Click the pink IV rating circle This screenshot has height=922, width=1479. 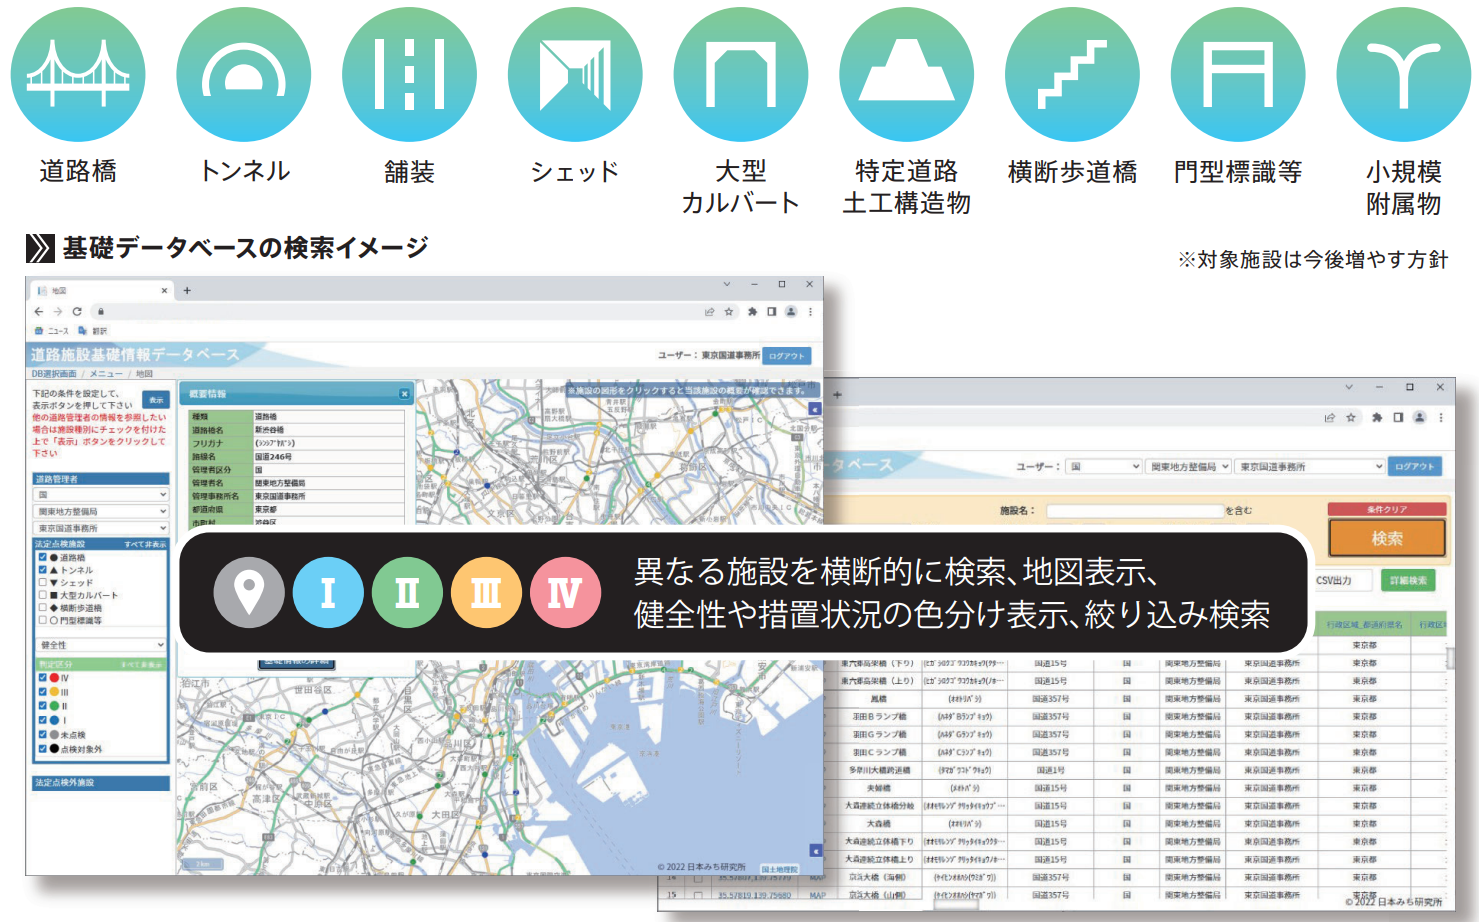565,592
